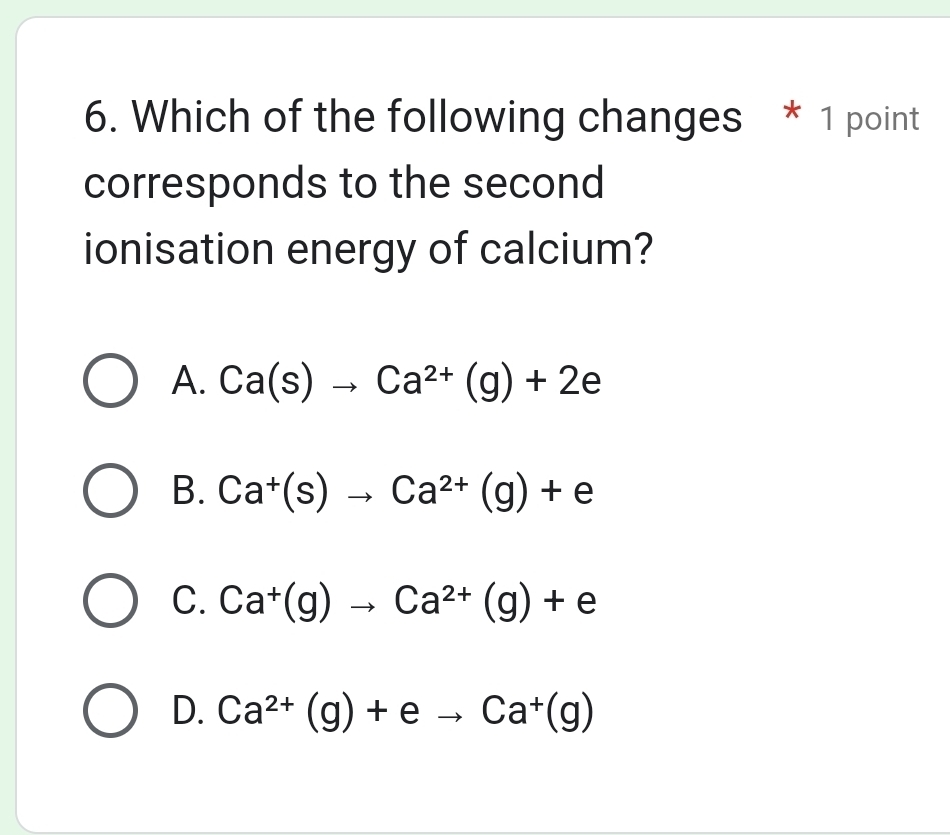The image size is (950, 835).
Task: Click option A answer text
Action: tap(388, 381)
